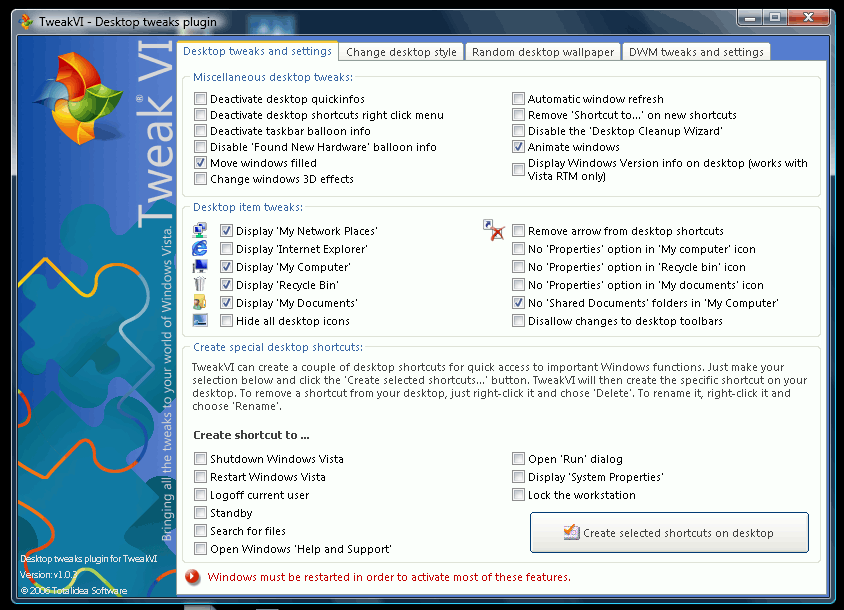Click the 'Windows must be restarted' warning text
Screen dimensions: 844x610
pyautogui.click(x=389, y=577)
